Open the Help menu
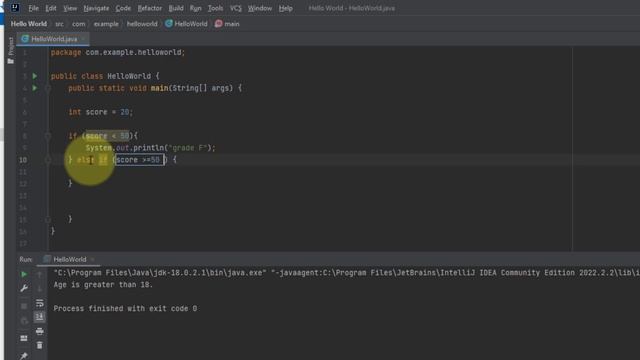Viewport: 640px width, 360px height. point(285,8)
